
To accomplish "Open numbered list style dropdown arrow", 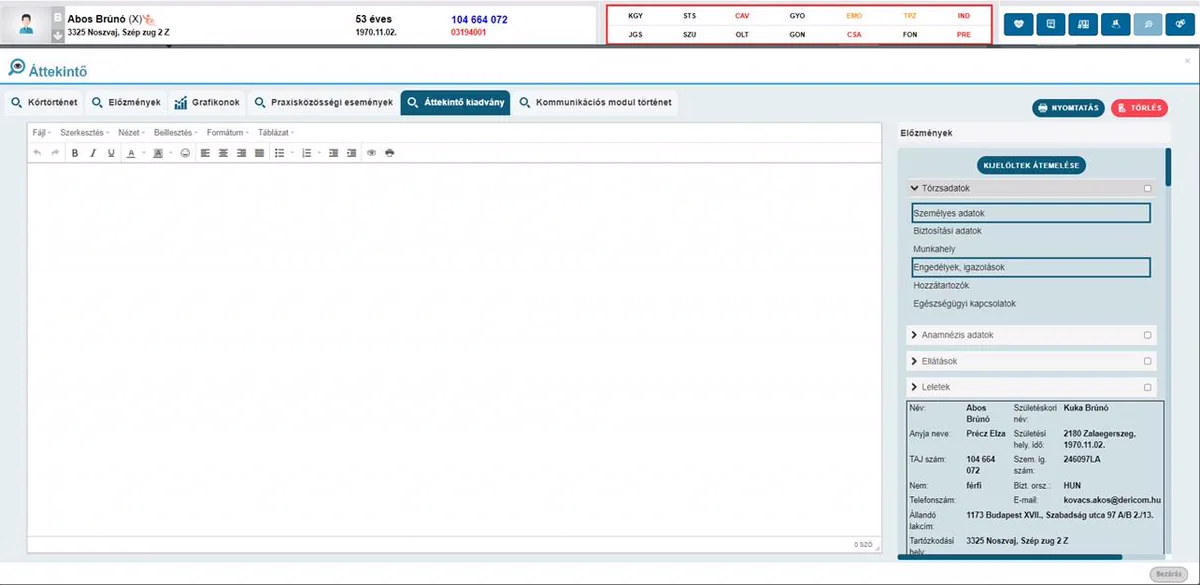I will (317, 153).
